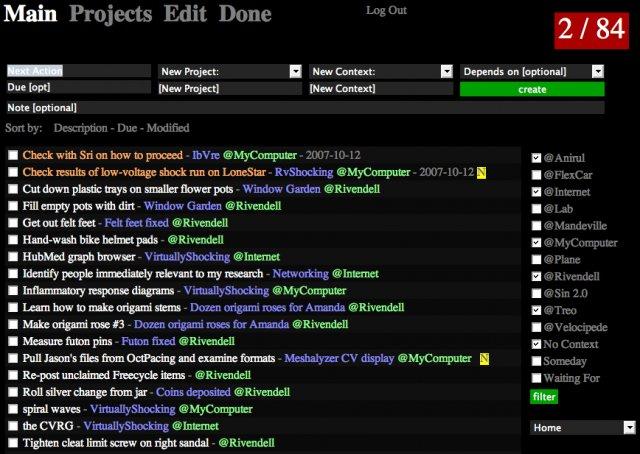The image size is (640, 454).
Task: Open the Edit tab
Action: click(185, 15)
